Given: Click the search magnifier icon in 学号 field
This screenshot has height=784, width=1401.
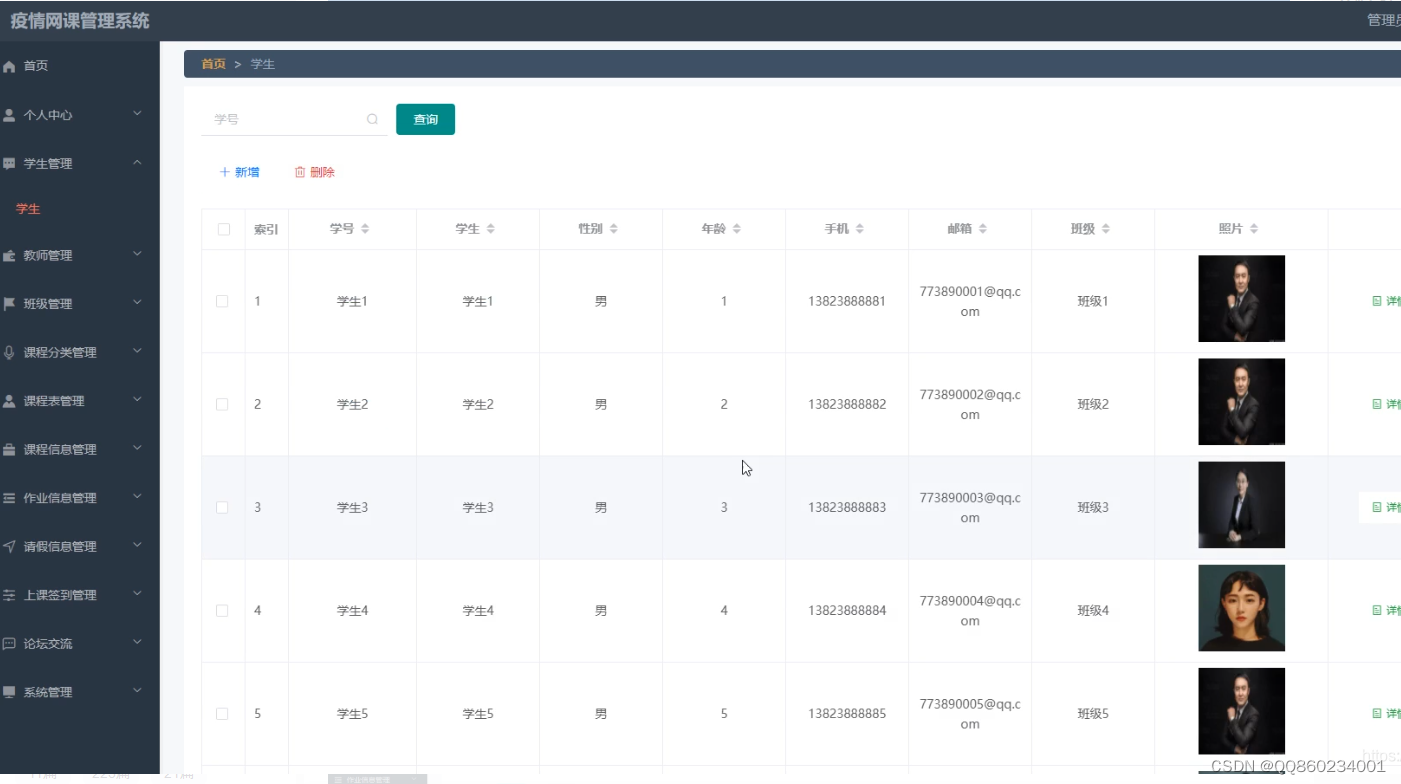Looking at the screenshot, I should coord(372,119).
